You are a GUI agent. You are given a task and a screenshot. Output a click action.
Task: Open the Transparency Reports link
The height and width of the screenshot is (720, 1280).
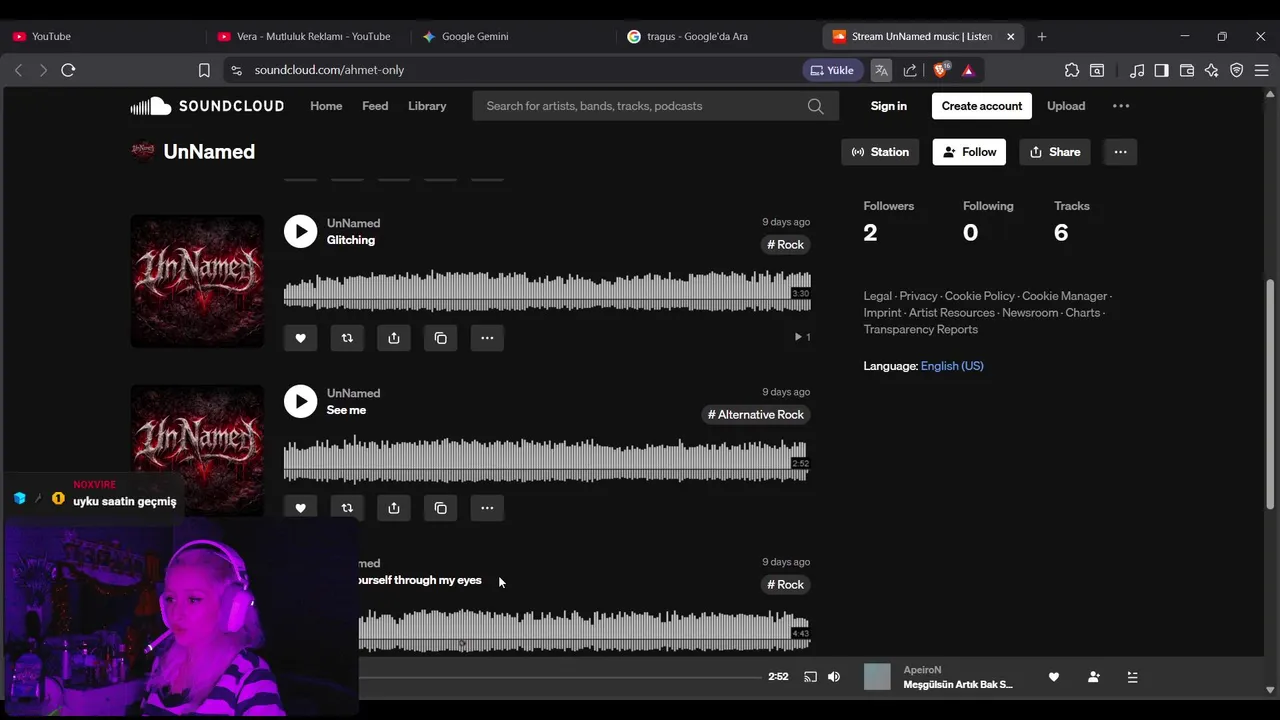click(x=921, y=329)
